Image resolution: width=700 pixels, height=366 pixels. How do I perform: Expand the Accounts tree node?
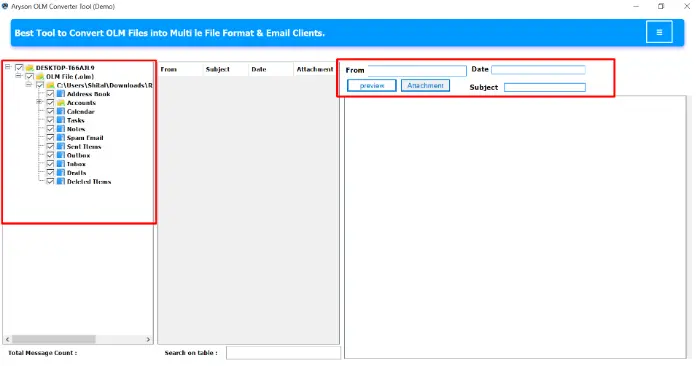tap(39, 102)
